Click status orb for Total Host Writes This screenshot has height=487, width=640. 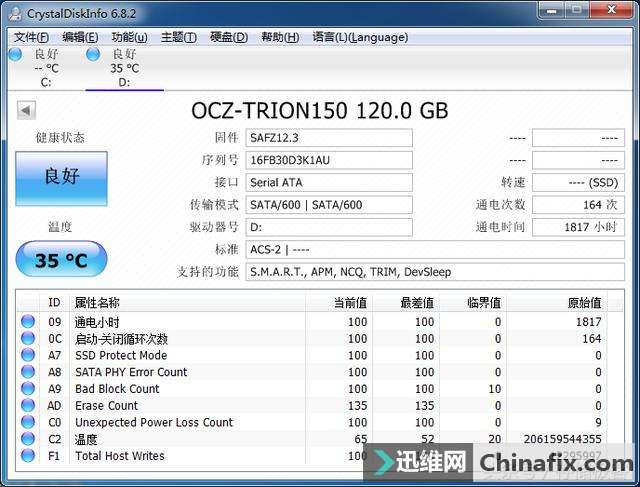(x=28, y=455)
